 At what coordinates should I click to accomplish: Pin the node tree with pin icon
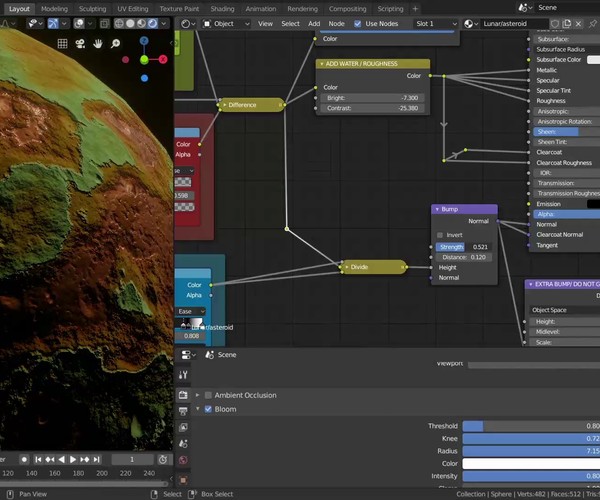pos(593,24)
